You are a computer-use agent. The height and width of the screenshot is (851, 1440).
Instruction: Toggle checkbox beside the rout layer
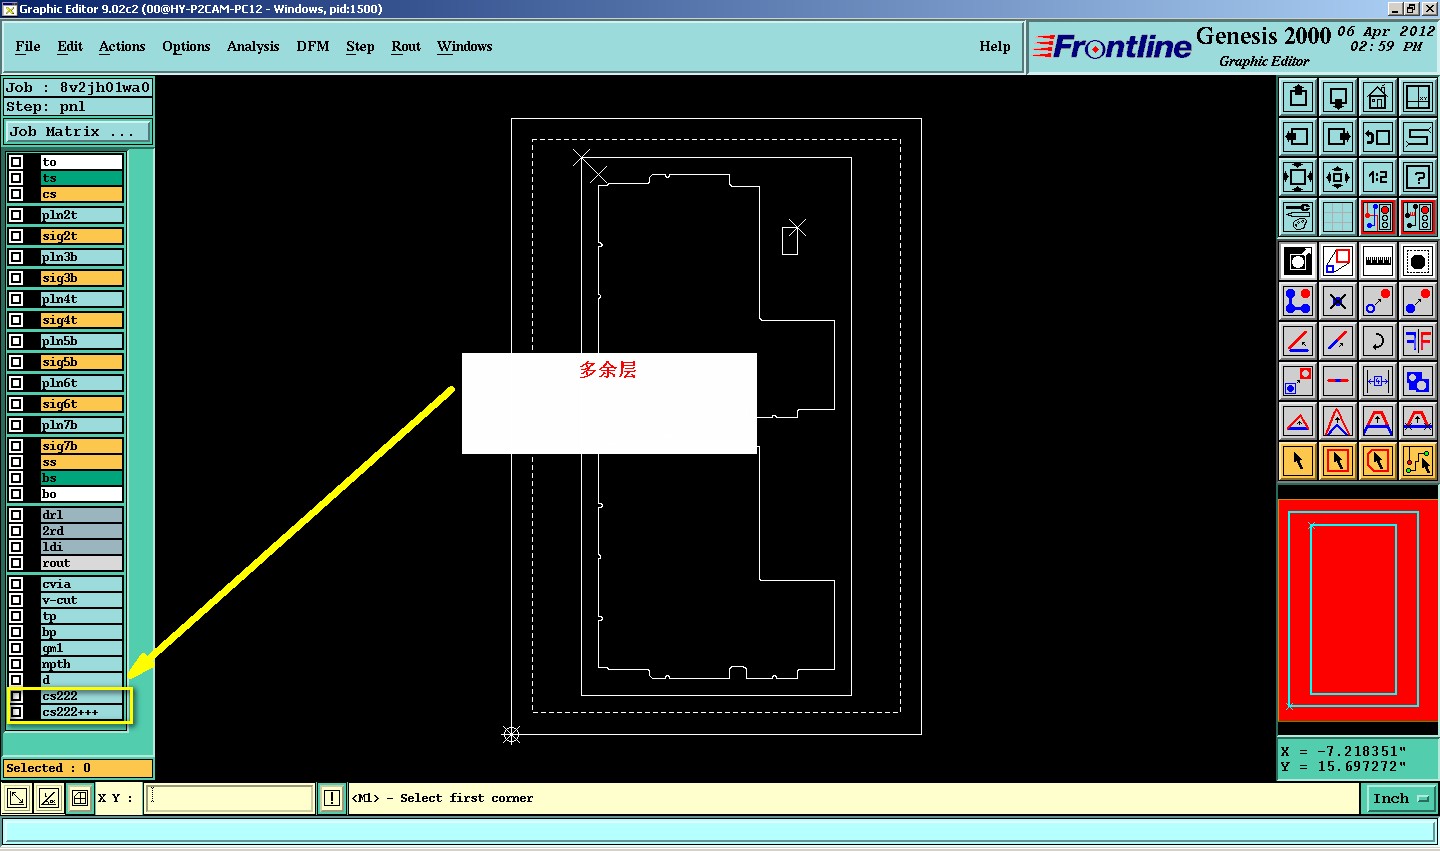point(16,563)
